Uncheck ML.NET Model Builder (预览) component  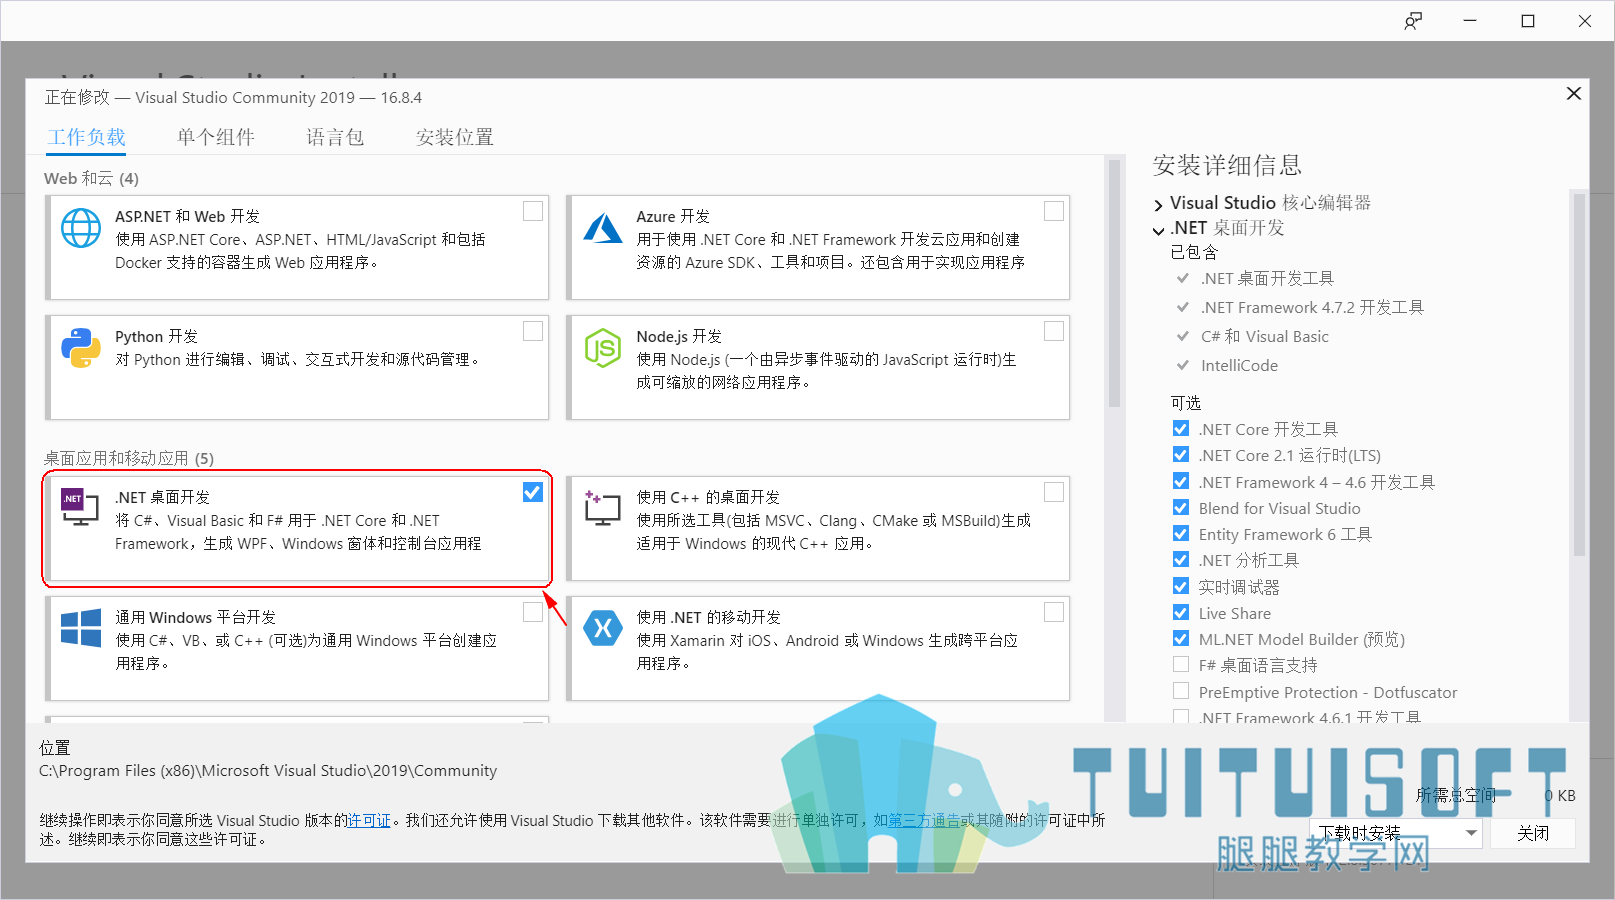1181,639
